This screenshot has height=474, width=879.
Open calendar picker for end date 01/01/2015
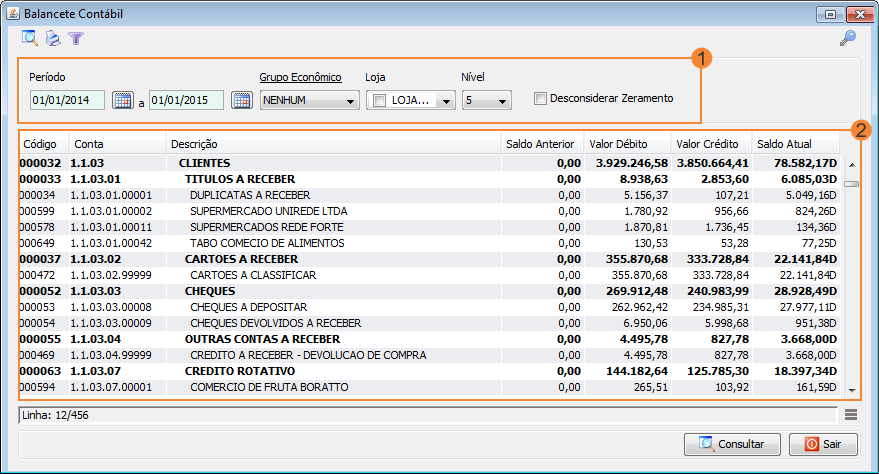point(241,100)
